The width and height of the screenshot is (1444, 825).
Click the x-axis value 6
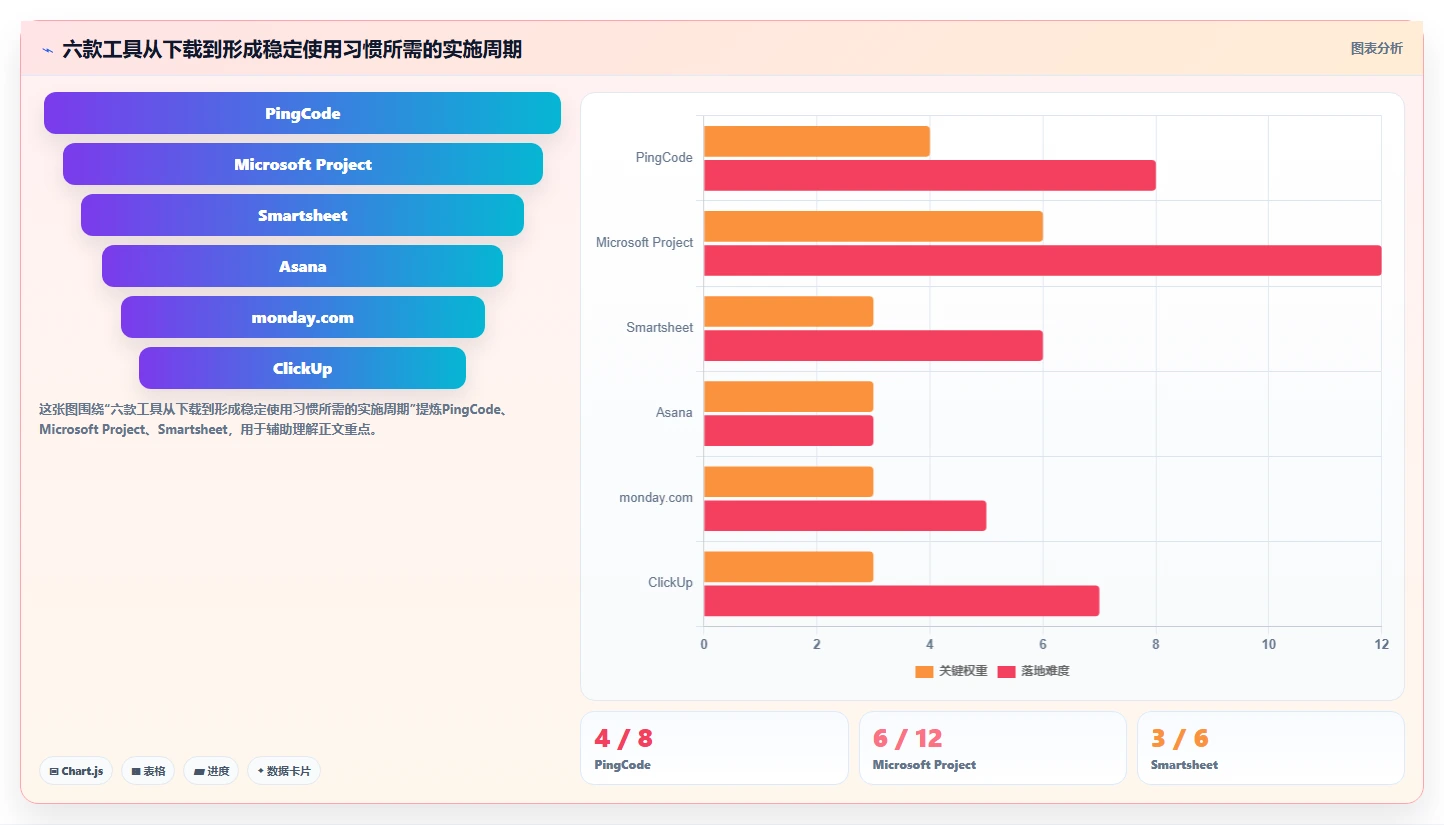[1043, 644]
